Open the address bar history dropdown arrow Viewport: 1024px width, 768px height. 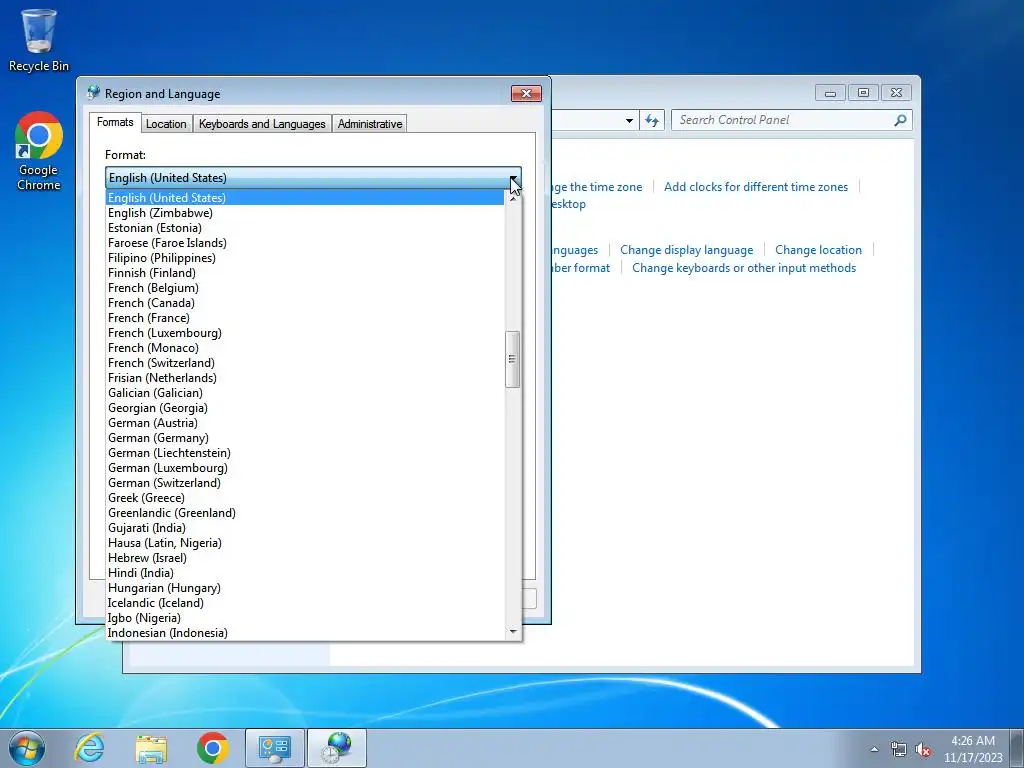tap(629, 120)
